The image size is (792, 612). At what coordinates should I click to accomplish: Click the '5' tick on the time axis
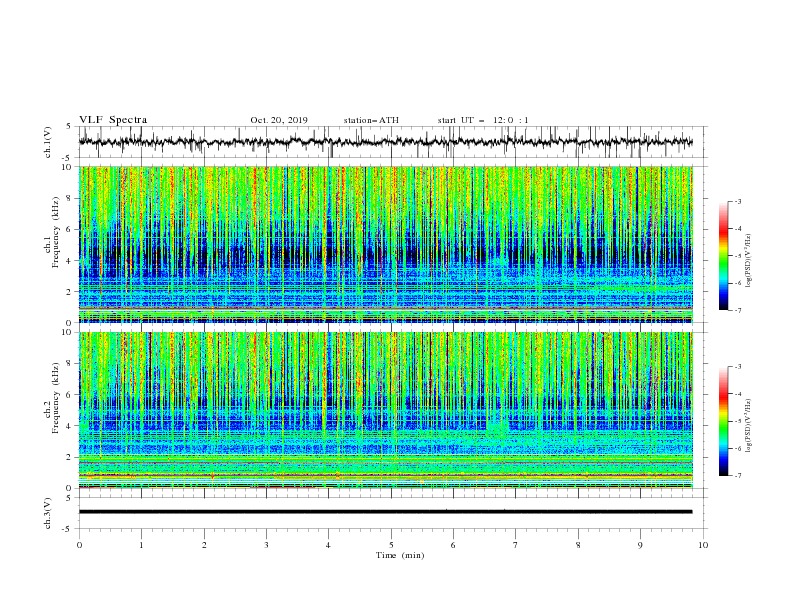tap(391, 545)
